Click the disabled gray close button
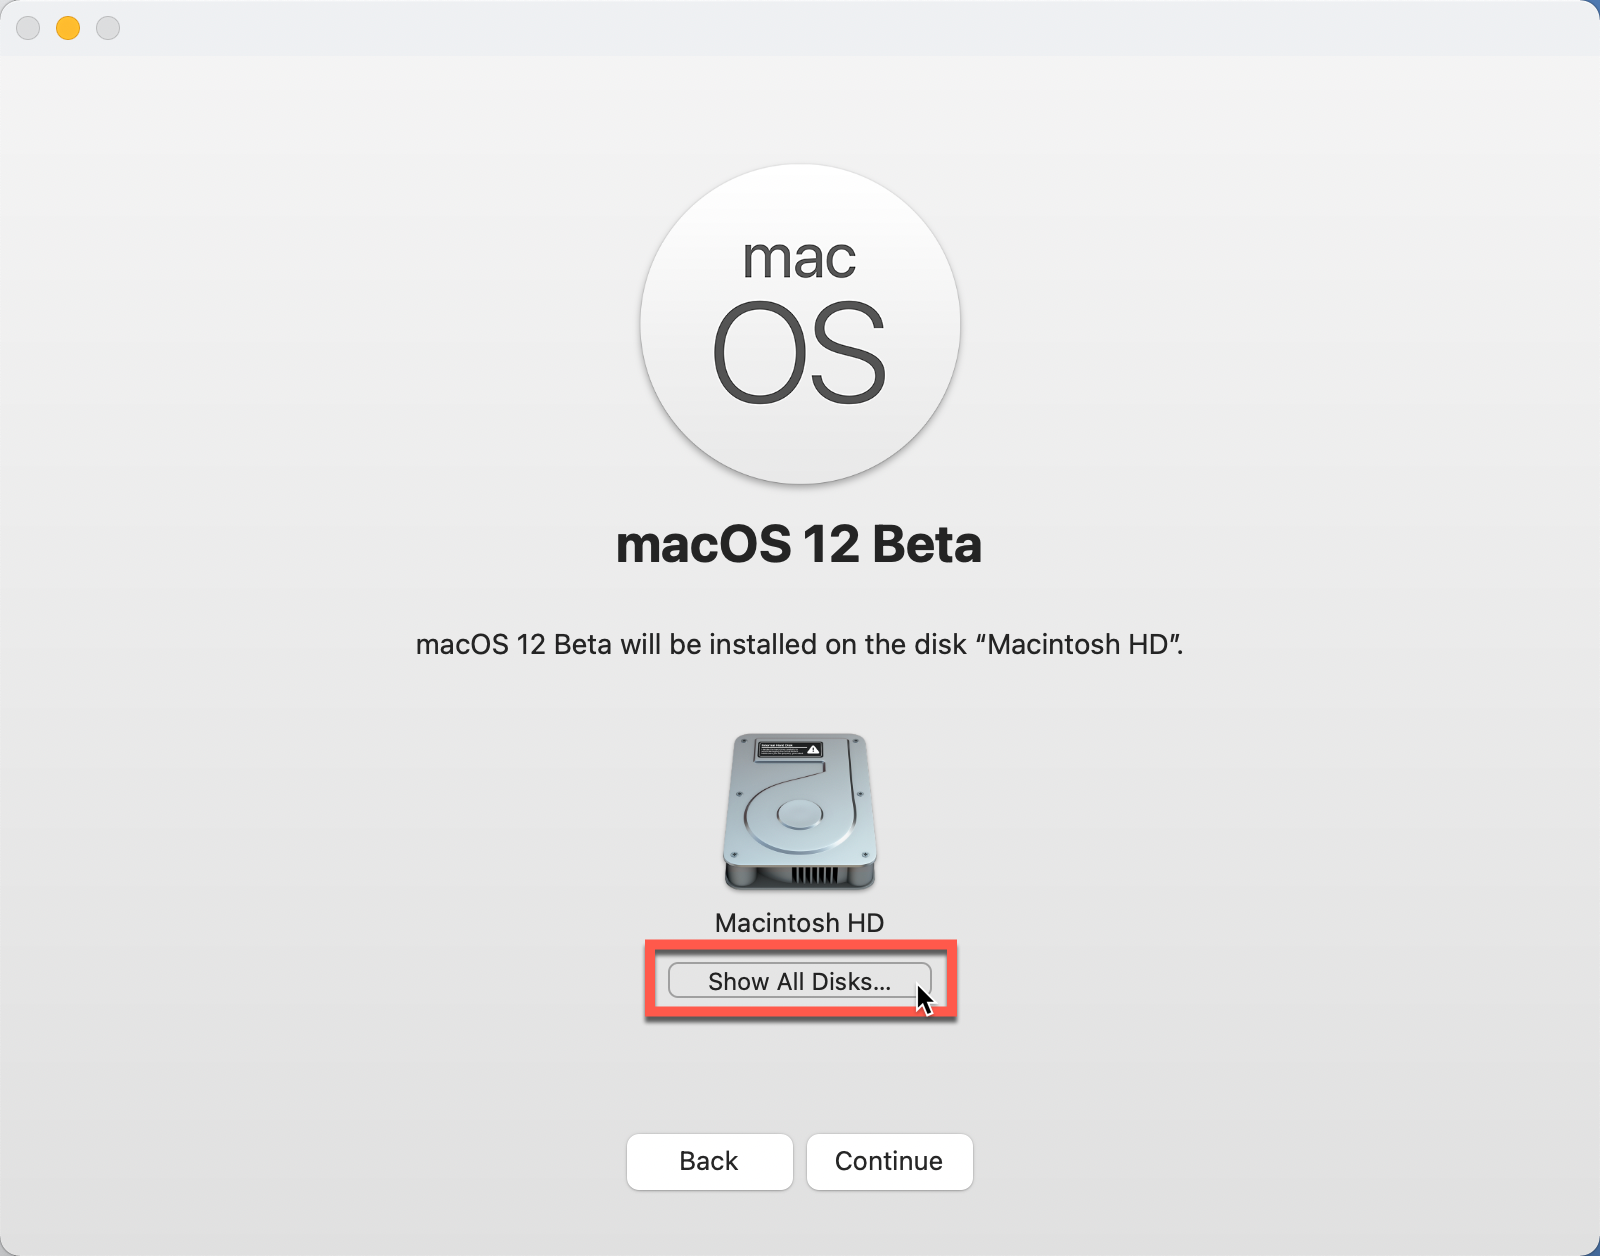1600x1256 pixels. (x=28, y=28)
